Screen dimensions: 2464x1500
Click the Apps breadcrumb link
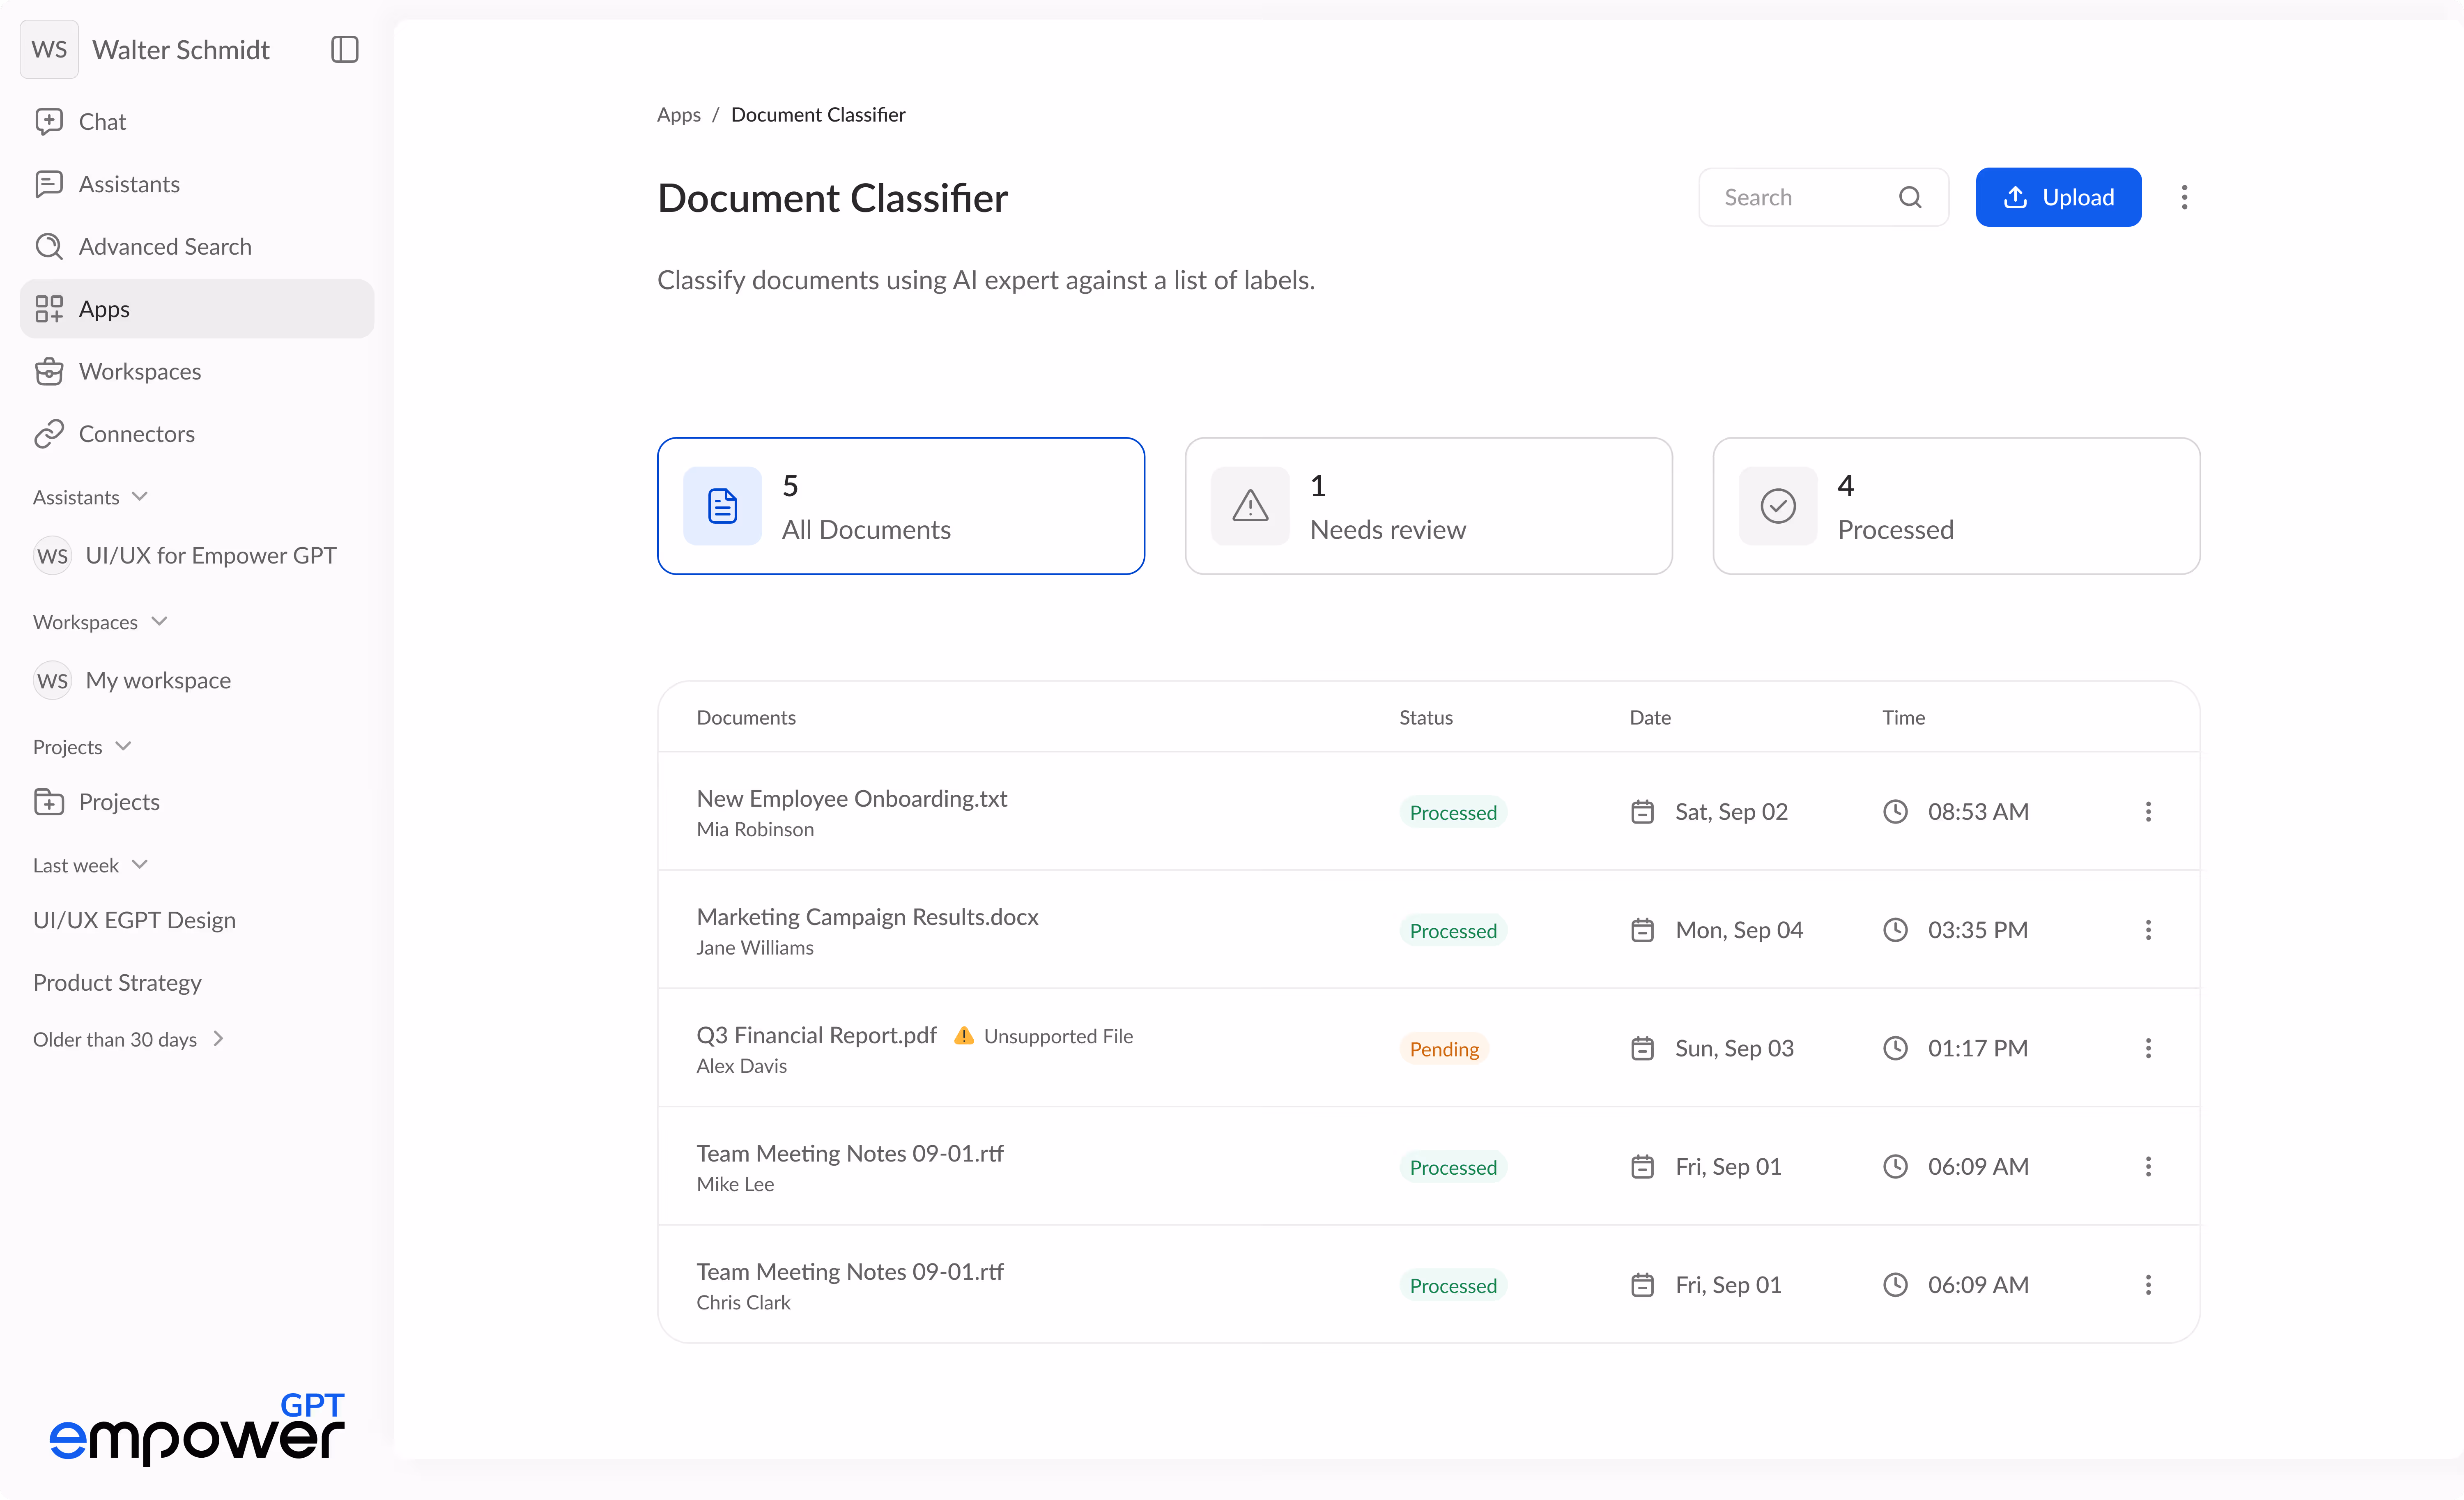coord(678,115)
